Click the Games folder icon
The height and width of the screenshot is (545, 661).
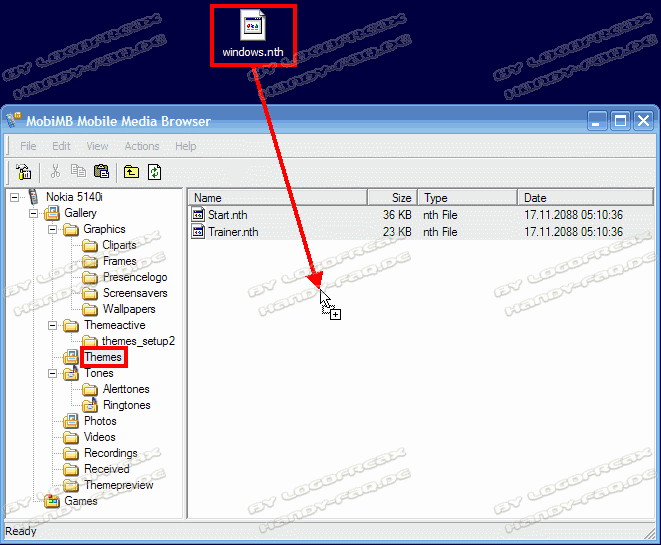click(x=52, y=501)
